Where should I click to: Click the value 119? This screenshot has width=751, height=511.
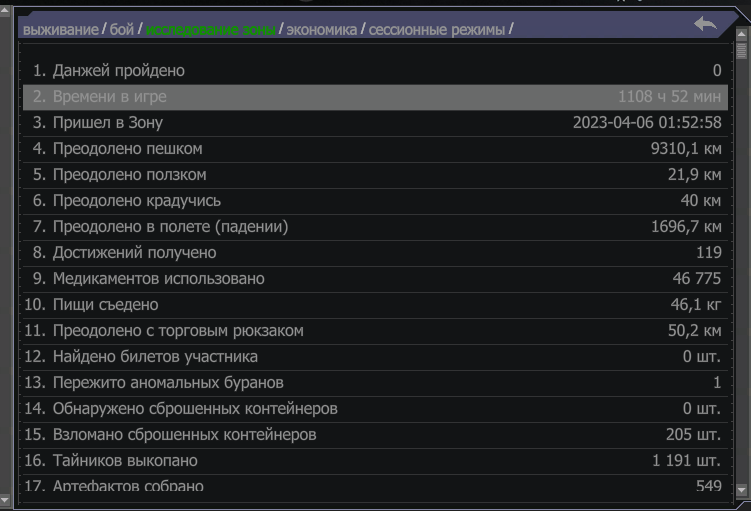pyautogui.click(x=709, y=252)
